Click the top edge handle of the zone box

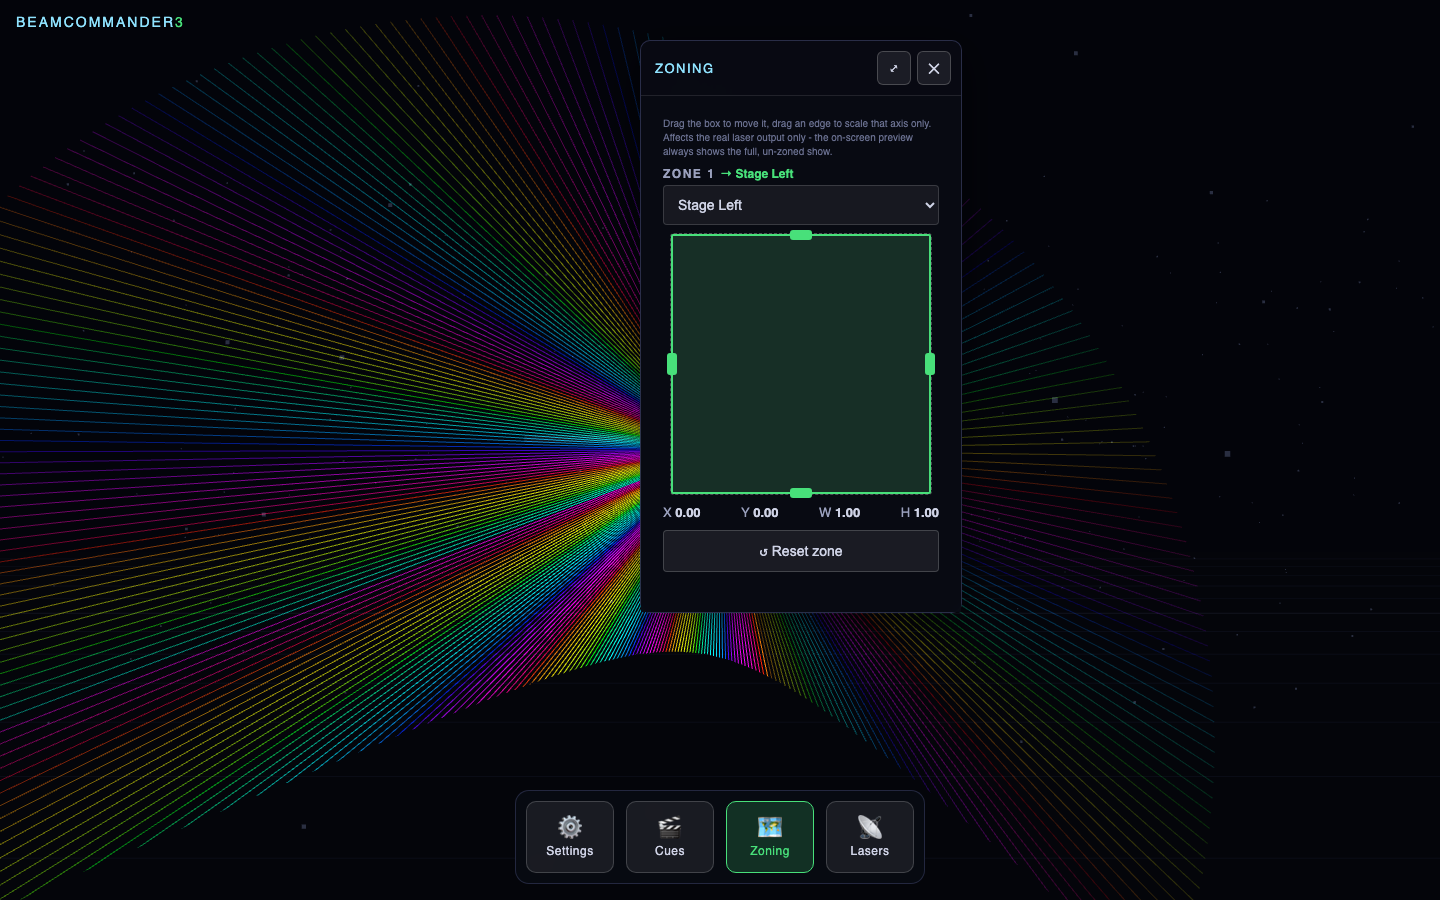coord(801,235)
